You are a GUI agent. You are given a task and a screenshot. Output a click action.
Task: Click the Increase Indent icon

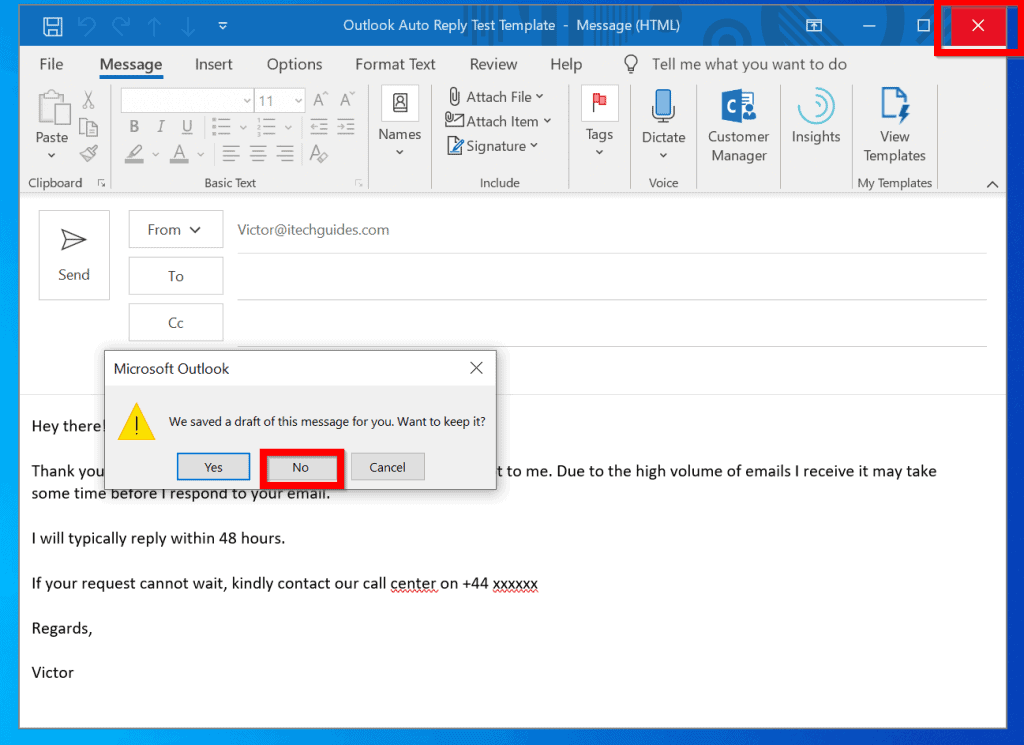346,126
